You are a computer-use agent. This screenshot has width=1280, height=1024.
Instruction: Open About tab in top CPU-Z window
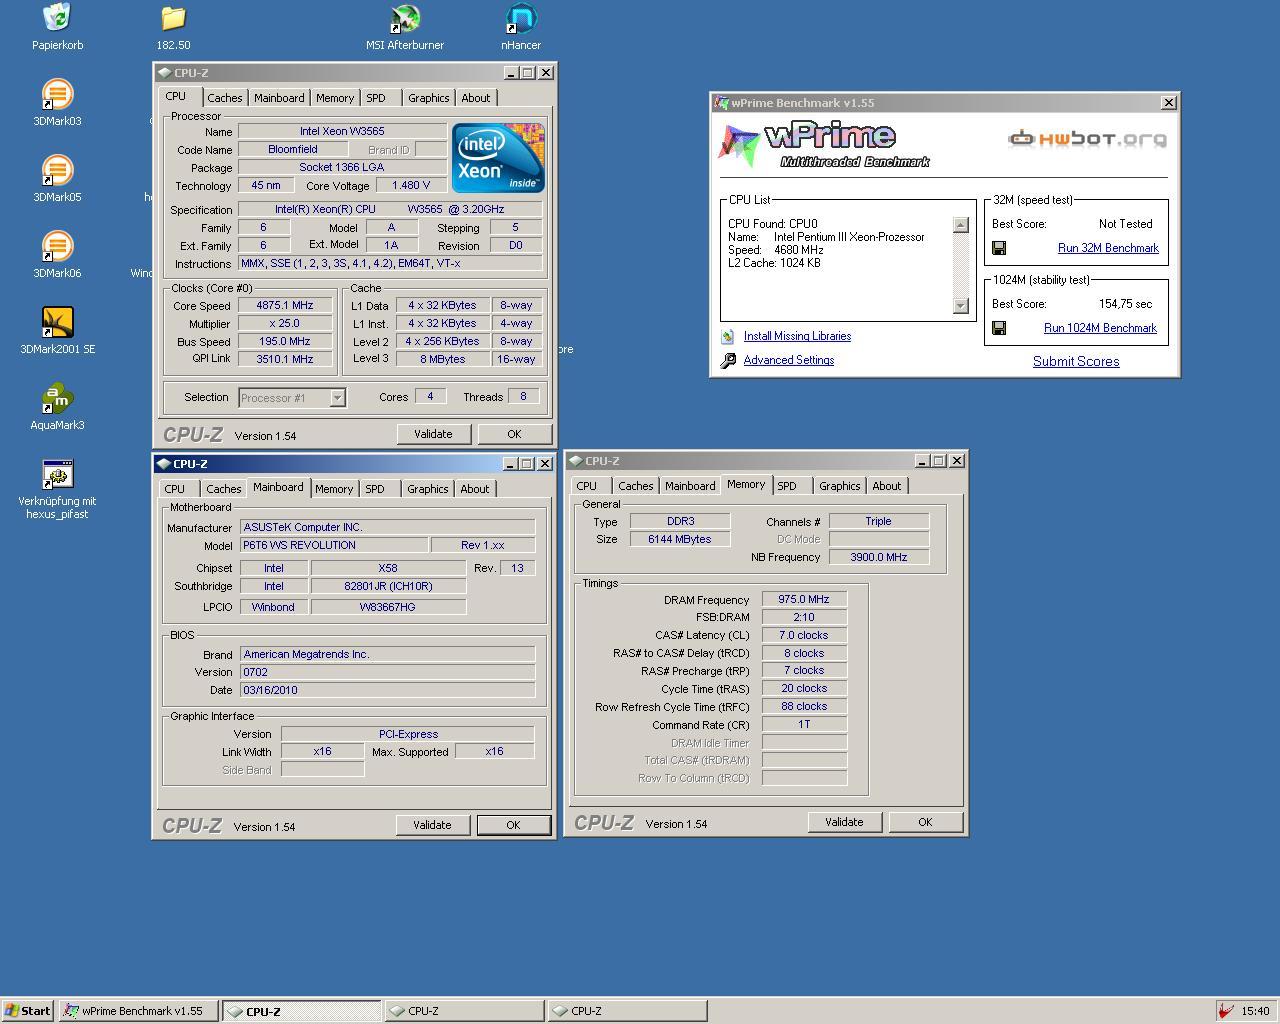coord(476,98)
